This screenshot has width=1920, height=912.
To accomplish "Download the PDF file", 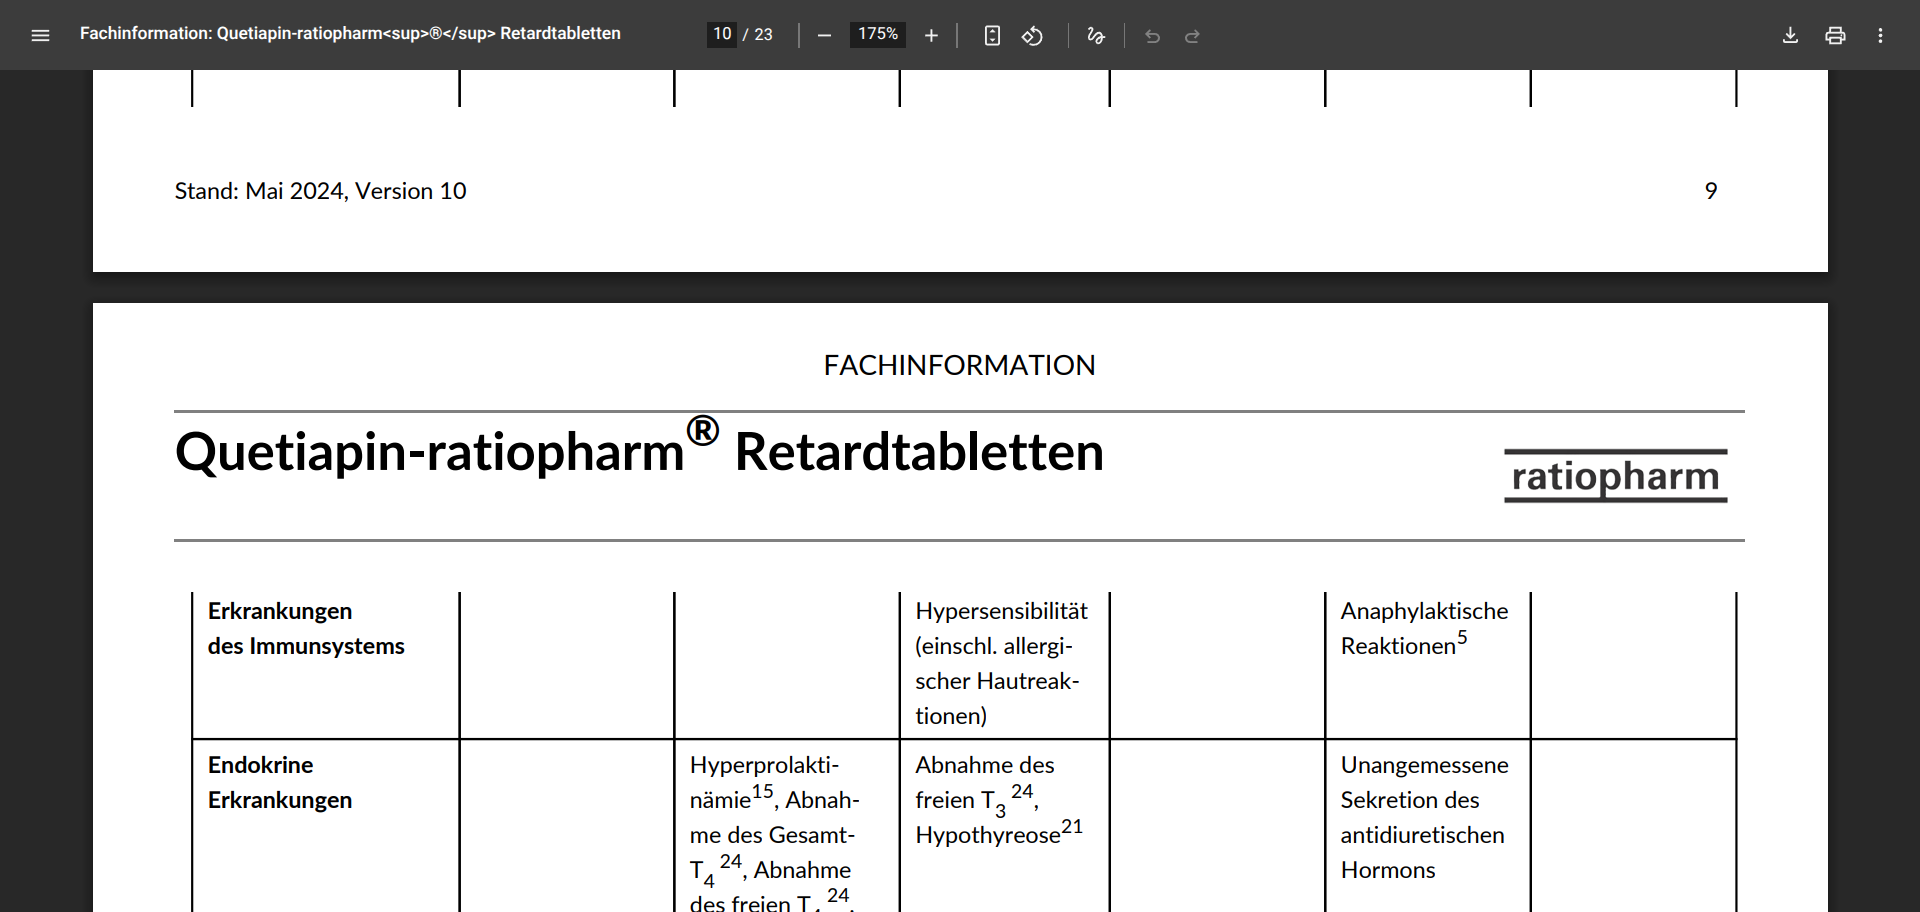I will [1790, 35].
